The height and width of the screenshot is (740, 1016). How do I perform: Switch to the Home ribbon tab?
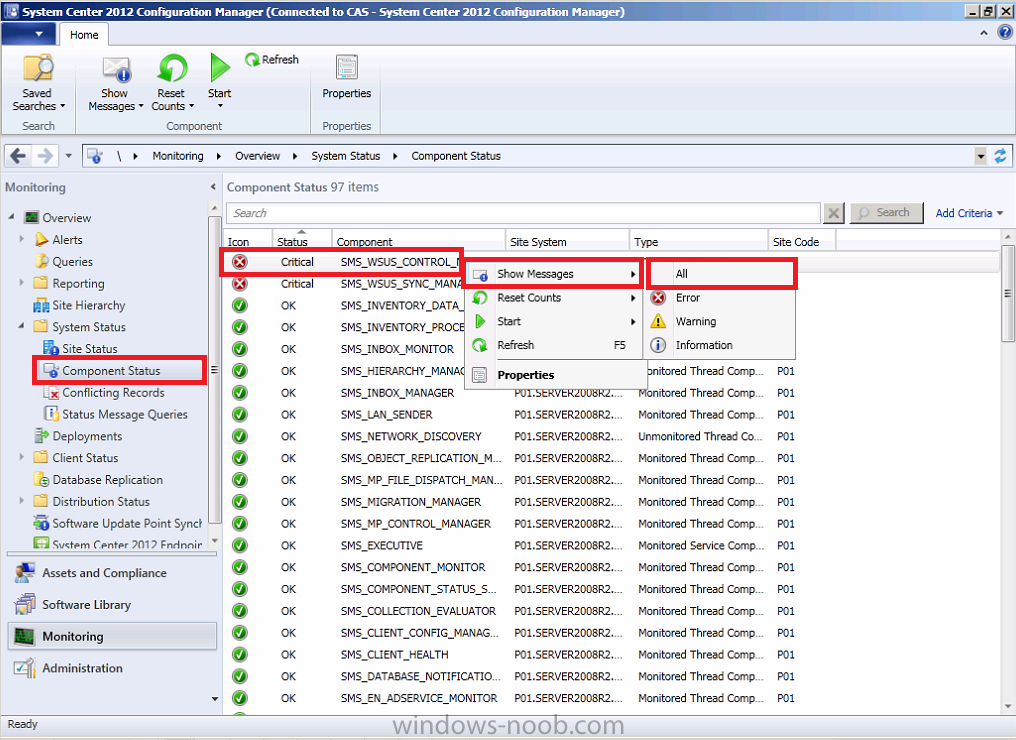84,35
